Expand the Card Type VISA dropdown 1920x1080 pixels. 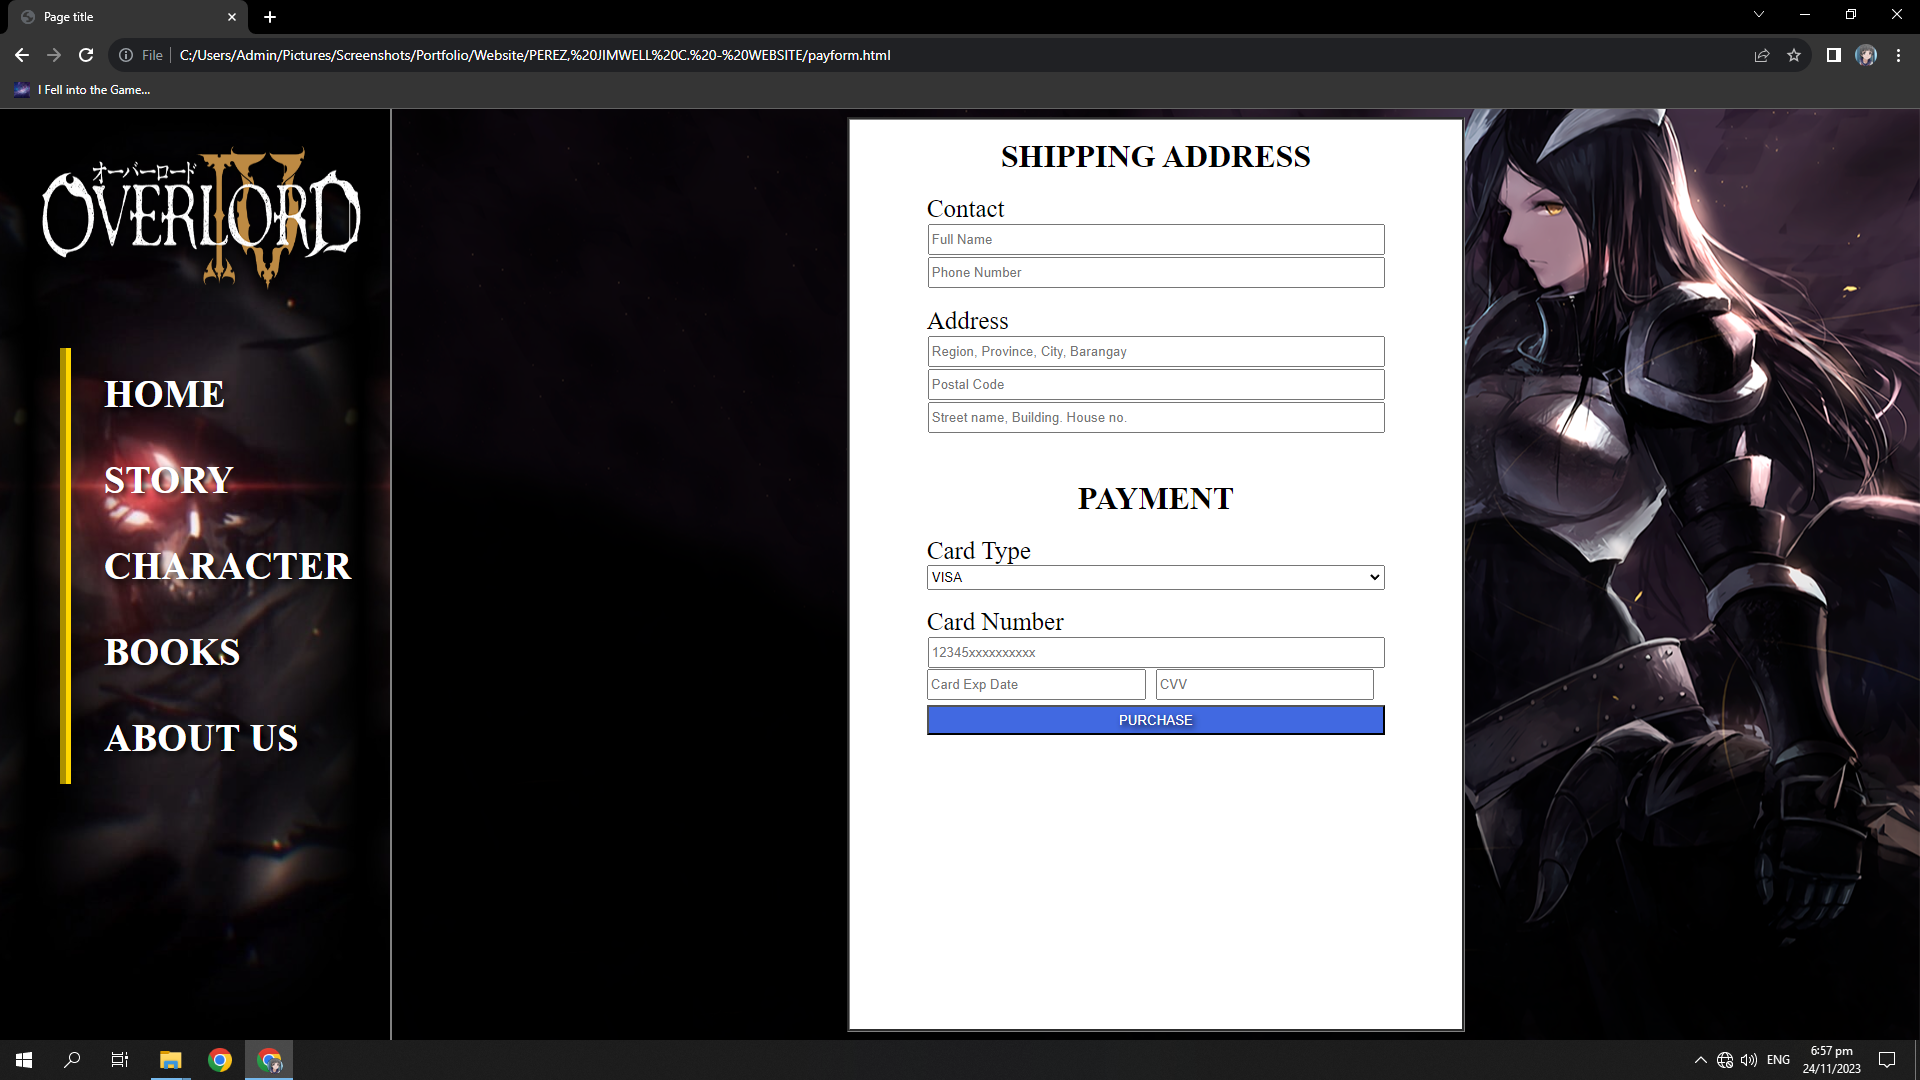[x=1156, y=578]
